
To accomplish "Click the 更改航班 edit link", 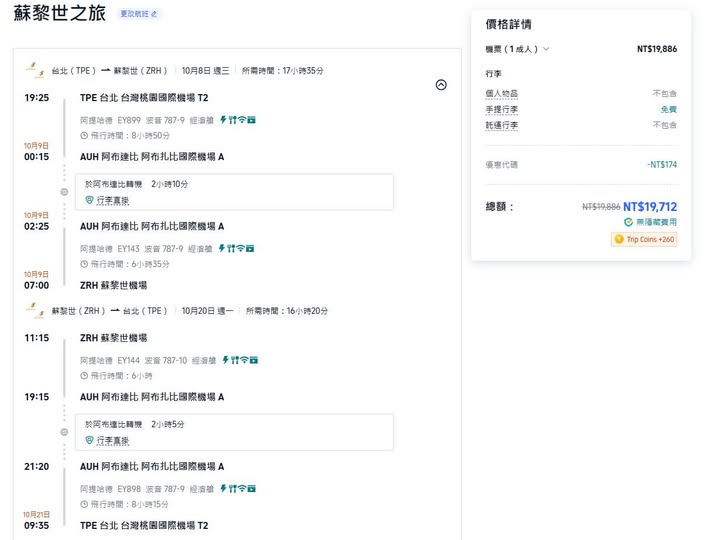I will (139, 15).
